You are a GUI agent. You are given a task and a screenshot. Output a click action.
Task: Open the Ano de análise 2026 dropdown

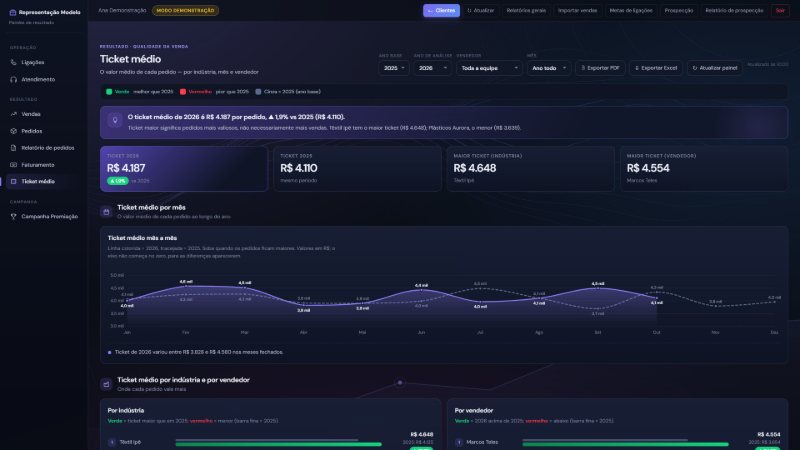432,68
